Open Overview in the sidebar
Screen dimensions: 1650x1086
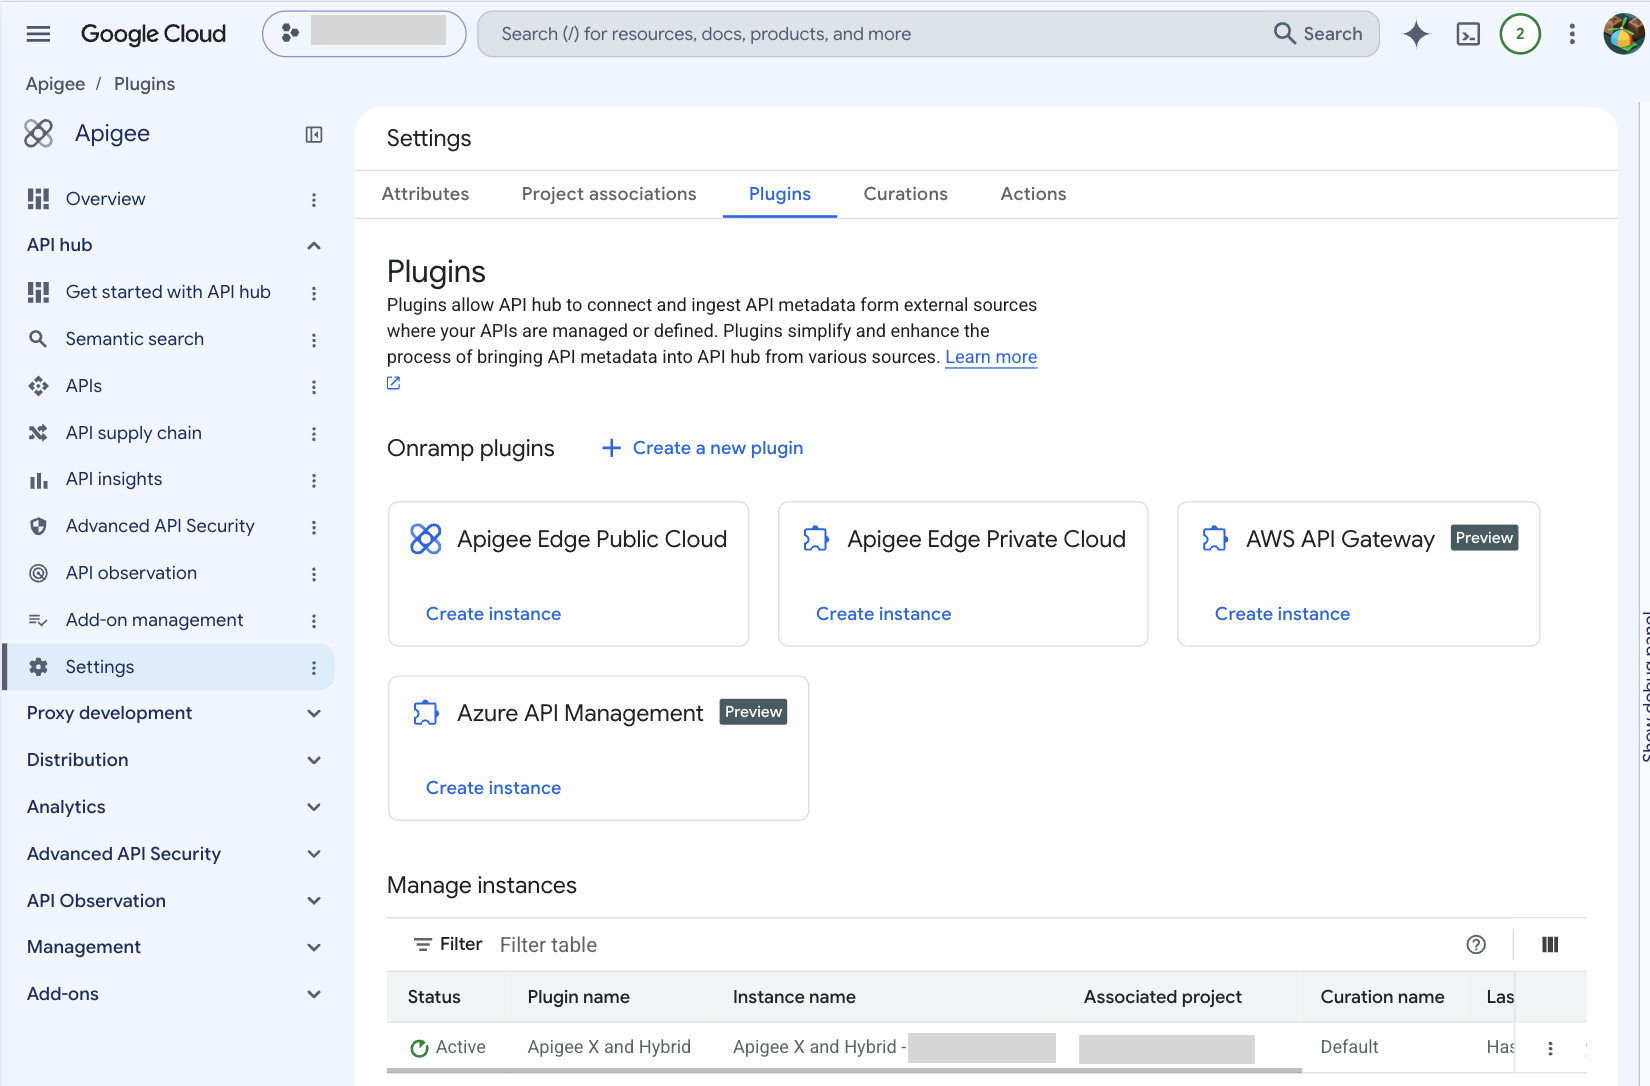click(x=105, y=199)
